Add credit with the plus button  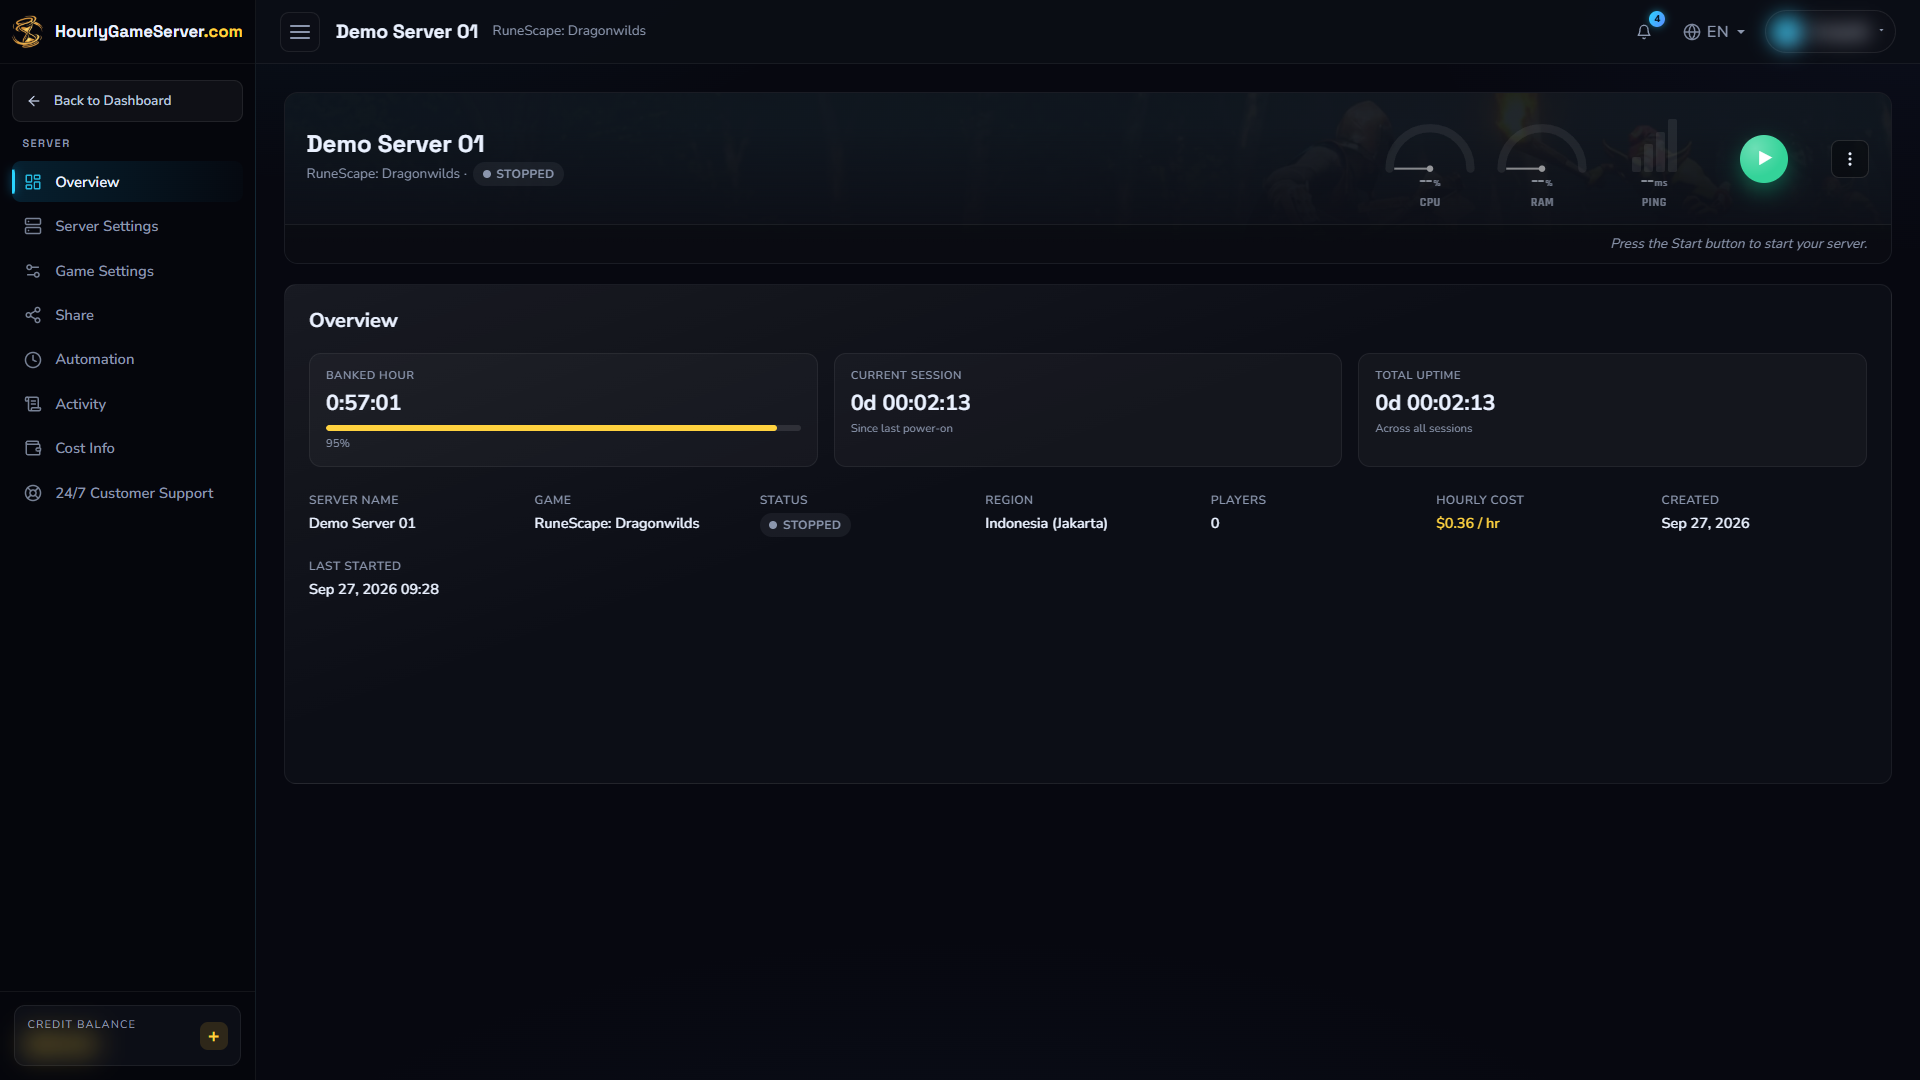(214, 1036)
